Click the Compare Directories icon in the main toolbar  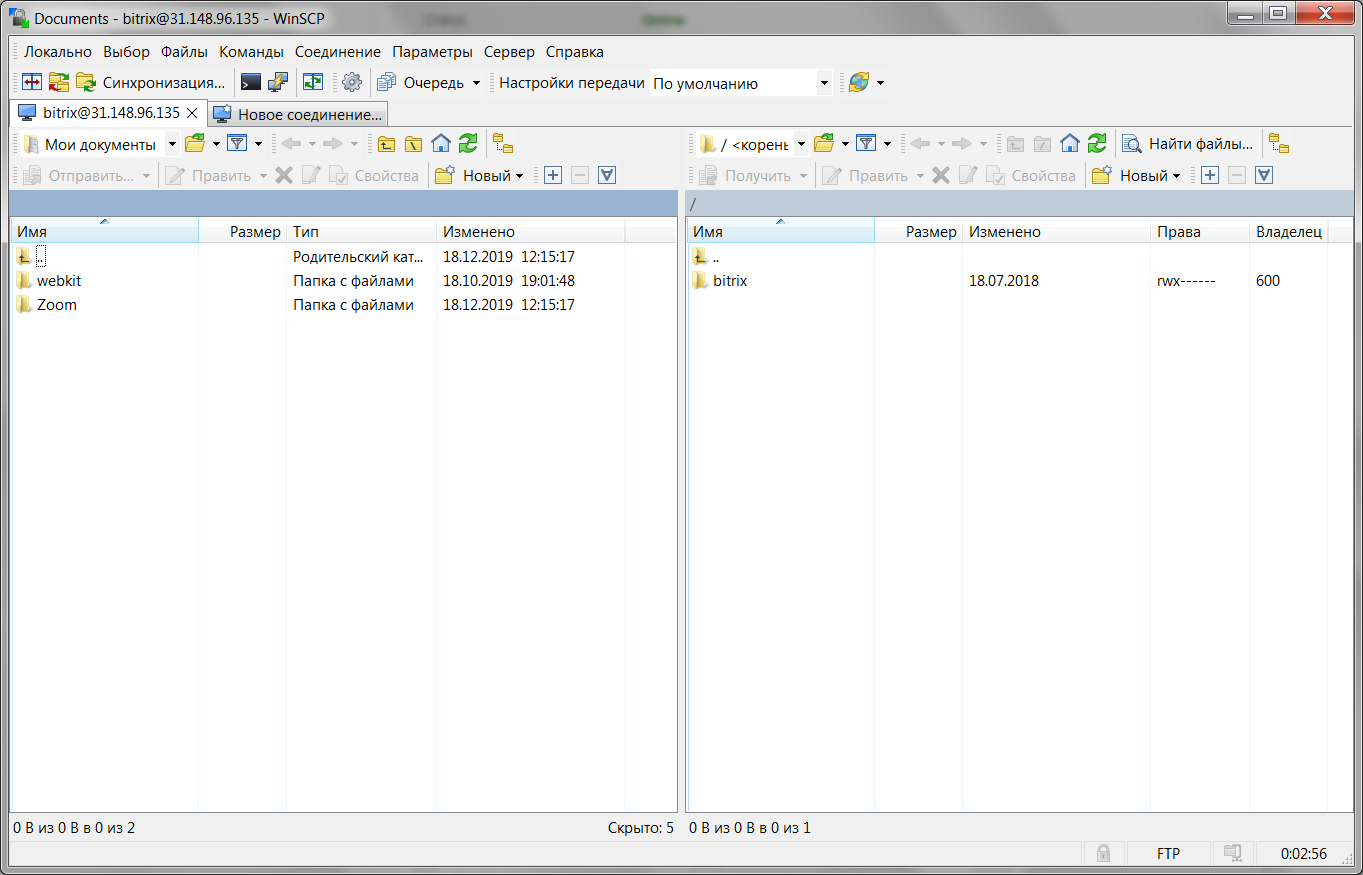click(32, 83)
